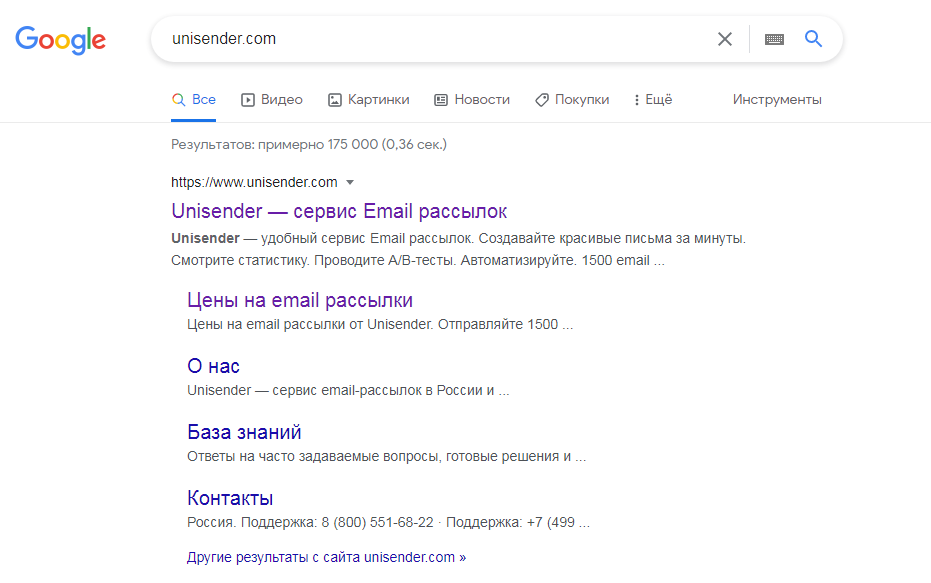Expand the Ещё more menu
Screen dimensions: 931x583
point(653,100)
